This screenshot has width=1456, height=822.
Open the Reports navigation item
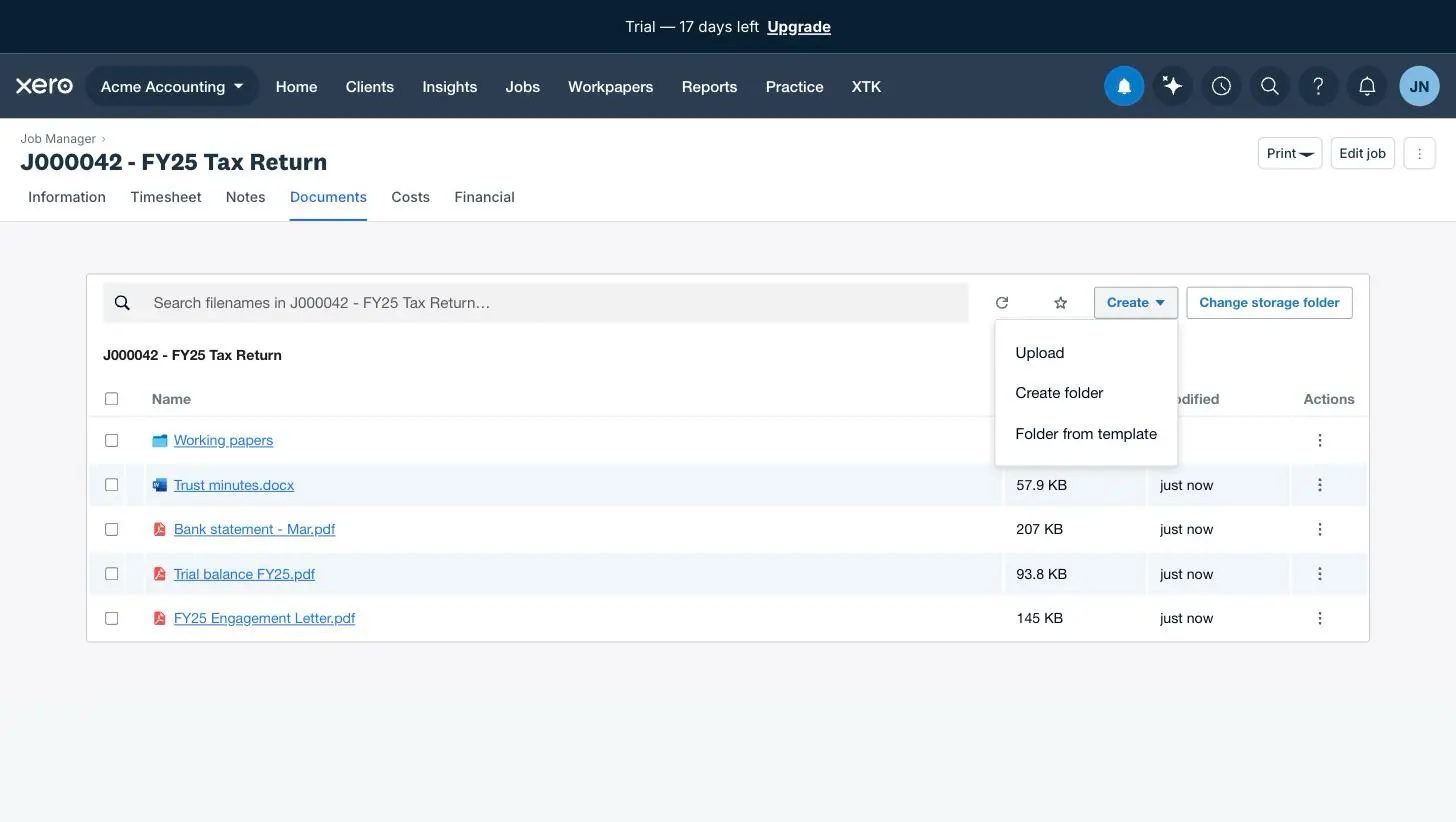[709, 87]
